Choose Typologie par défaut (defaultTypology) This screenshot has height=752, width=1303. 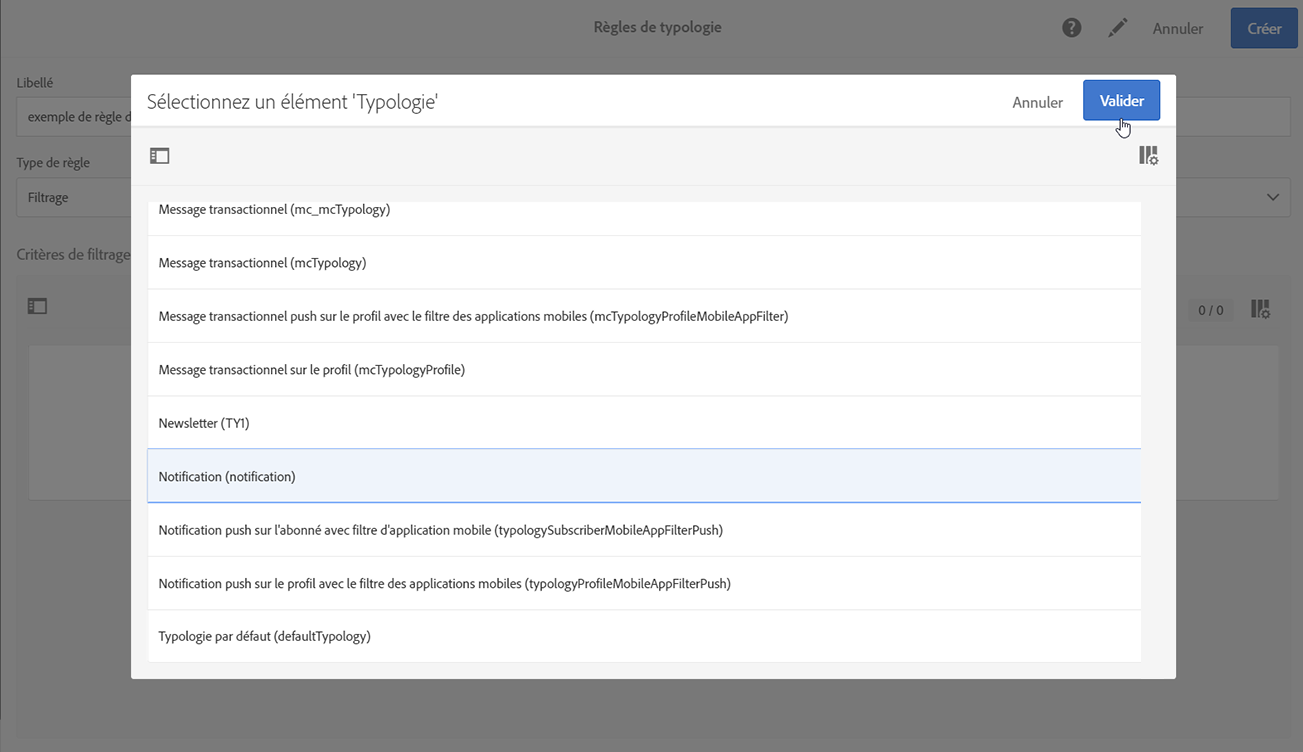click(264, 636)
